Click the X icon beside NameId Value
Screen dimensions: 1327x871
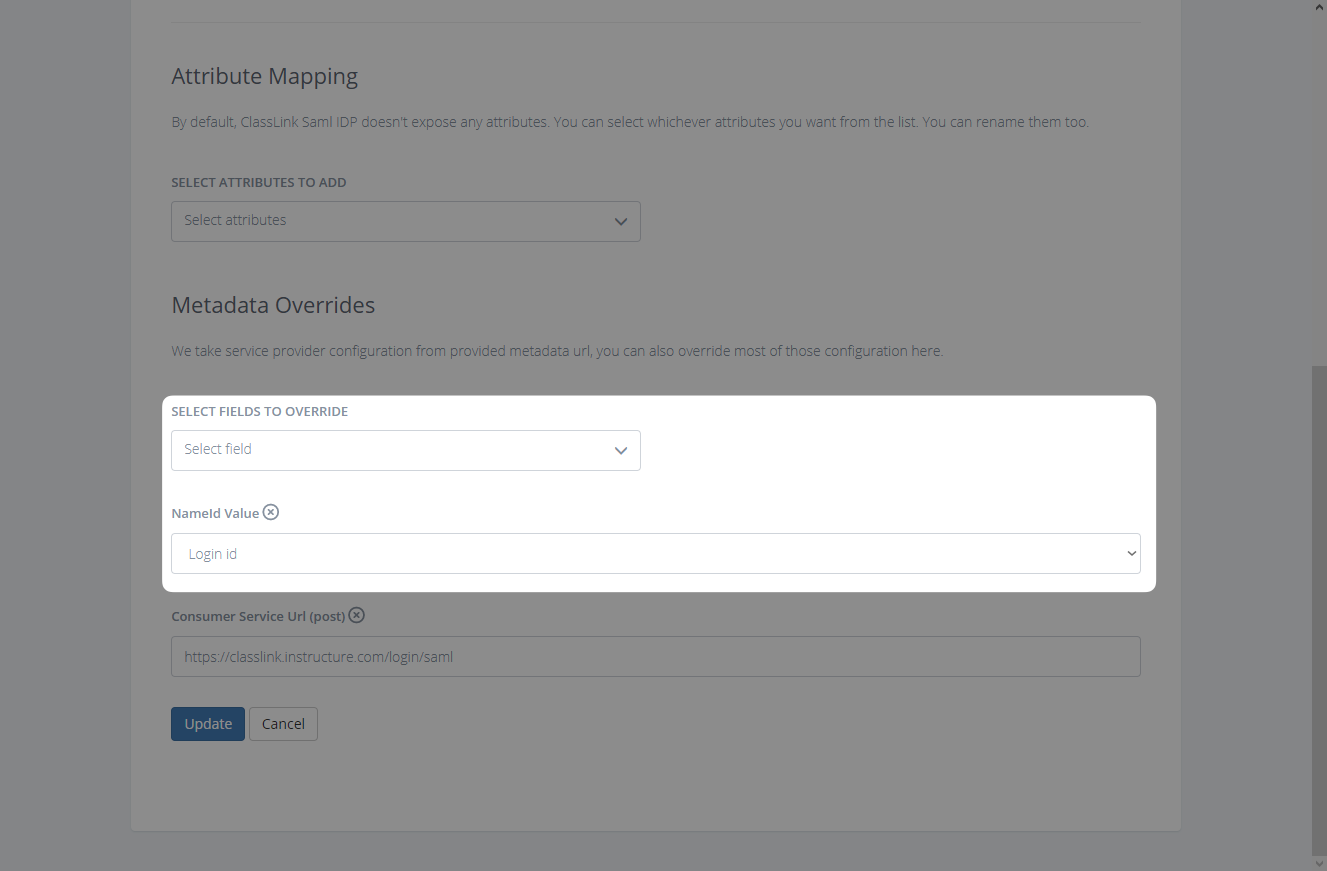click(270, 512)
